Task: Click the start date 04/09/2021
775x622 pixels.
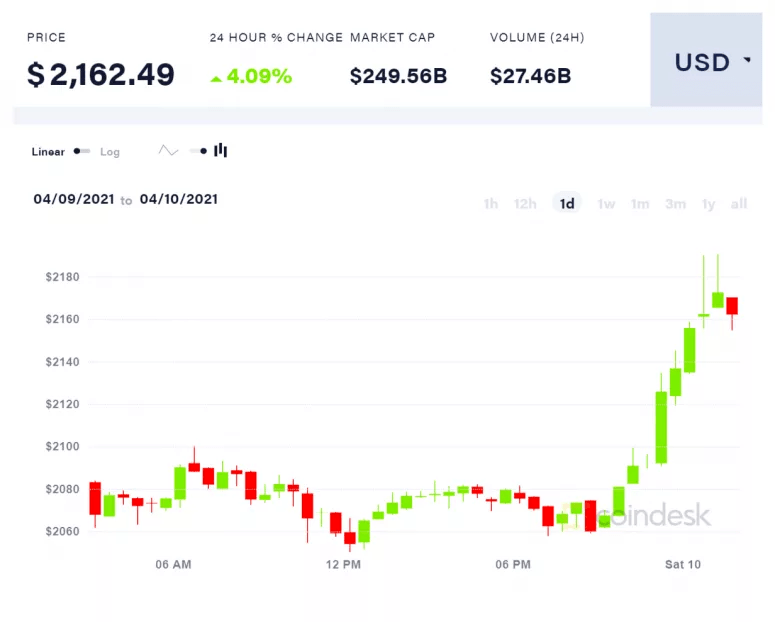Action: point(74,199)
